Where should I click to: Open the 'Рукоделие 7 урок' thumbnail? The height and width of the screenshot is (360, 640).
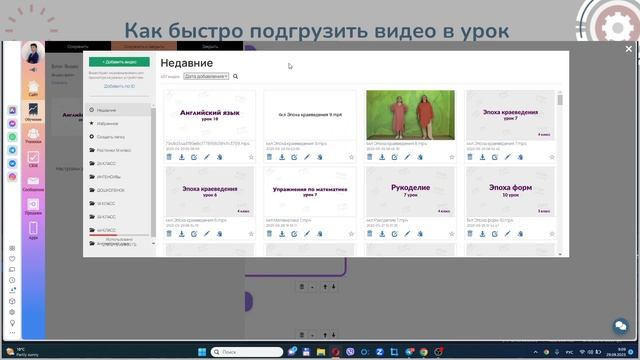[x=410, y=192]
